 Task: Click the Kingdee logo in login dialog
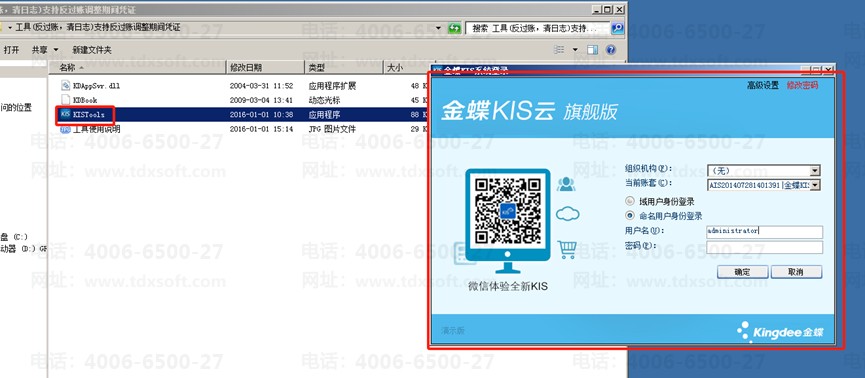point(781,331)
